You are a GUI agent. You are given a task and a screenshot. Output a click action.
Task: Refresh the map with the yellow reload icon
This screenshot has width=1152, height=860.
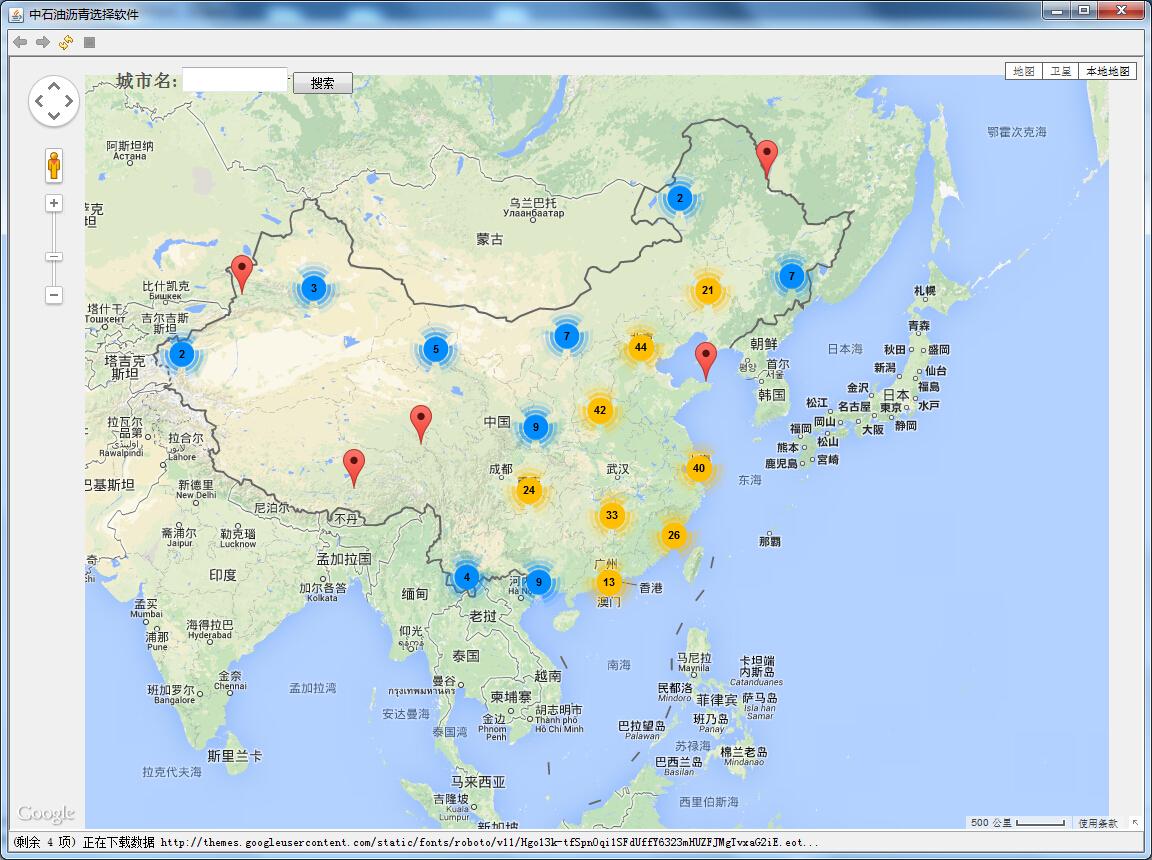[x=66, y=42]
